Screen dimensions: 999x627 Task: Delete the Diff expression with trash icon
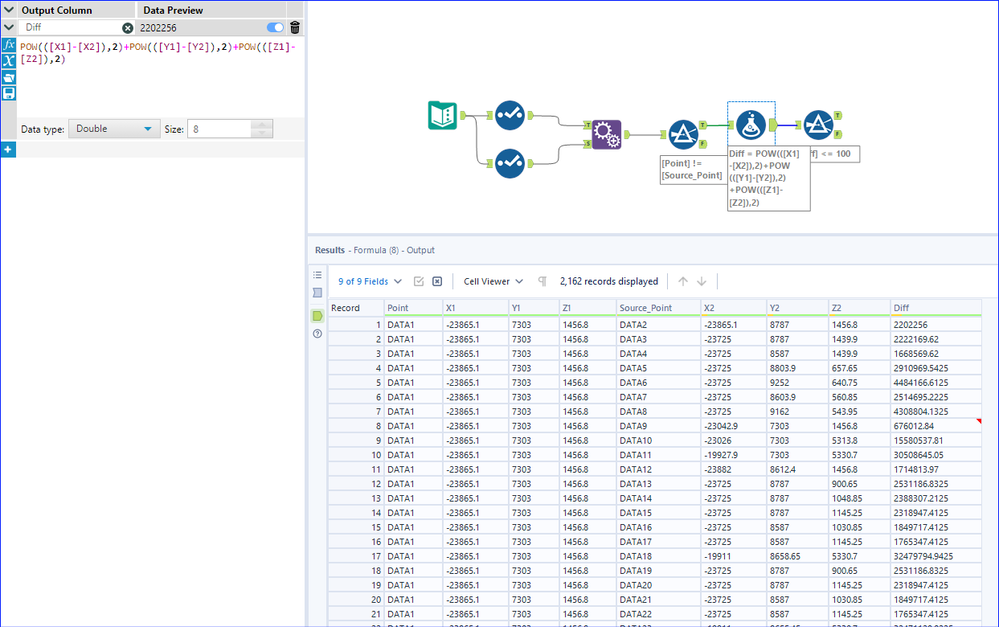point(294,28)
